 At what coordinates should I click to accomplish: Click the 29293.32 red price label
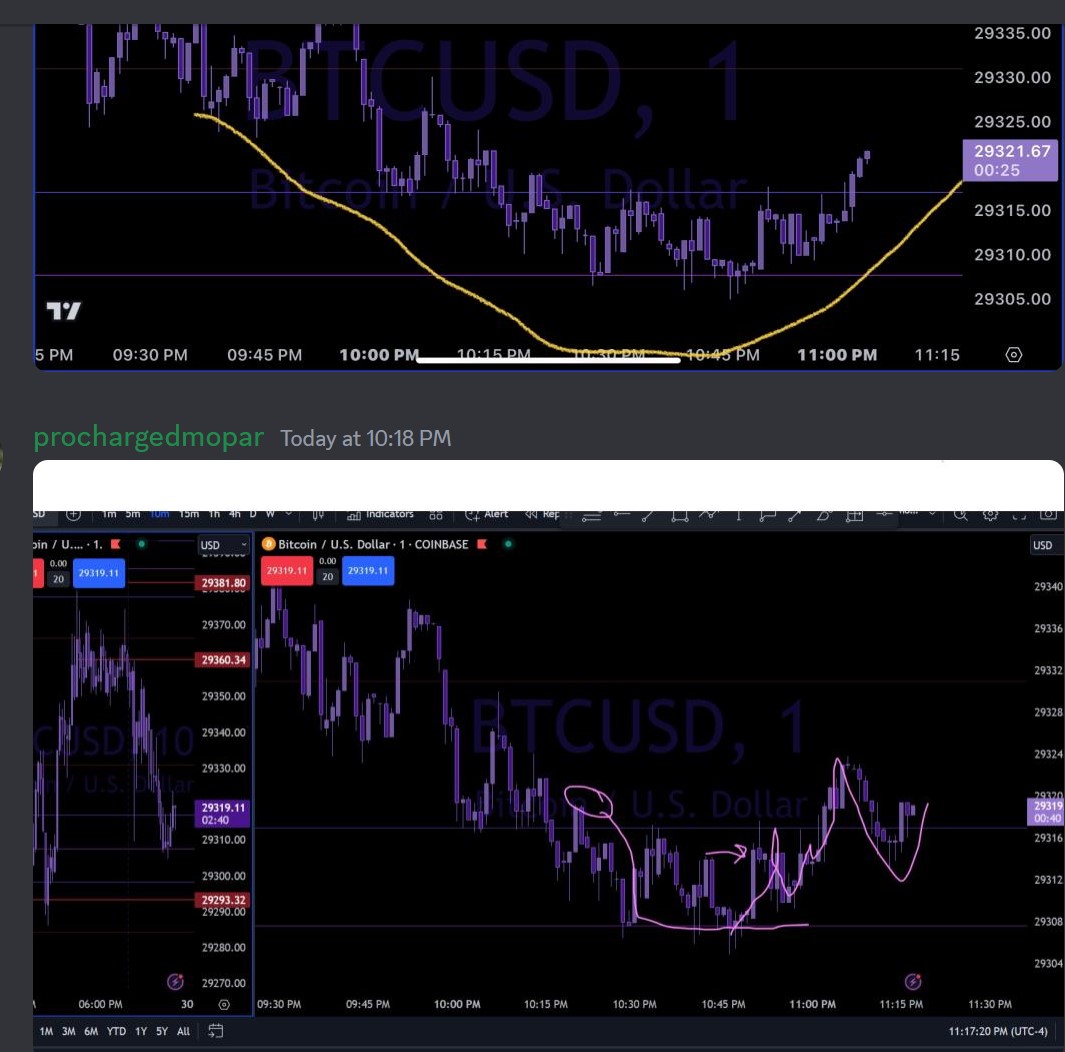223,900
